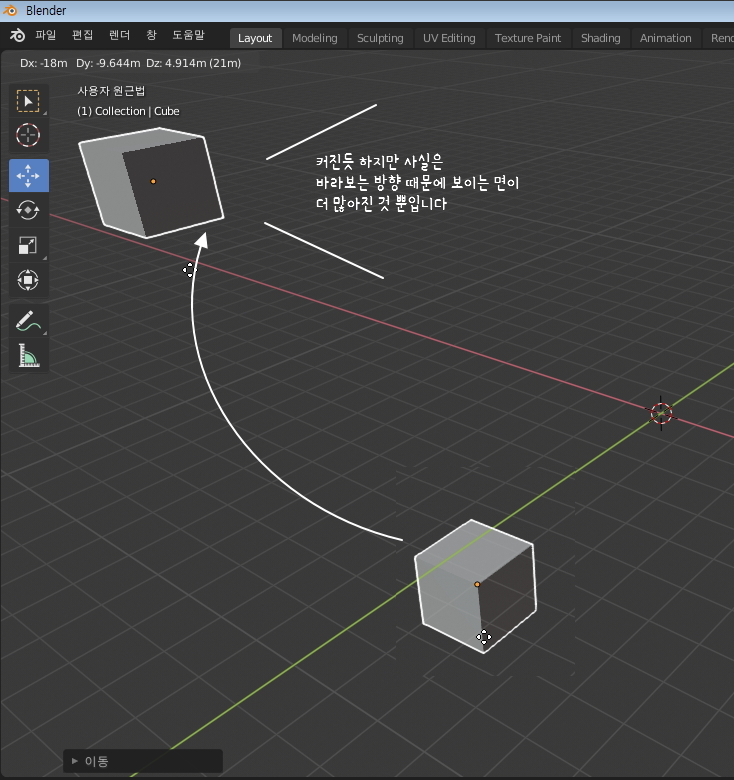Switch to the UV Editing workspace tab
This screenshot has height=780, width=734.
(x=449, y=38)
